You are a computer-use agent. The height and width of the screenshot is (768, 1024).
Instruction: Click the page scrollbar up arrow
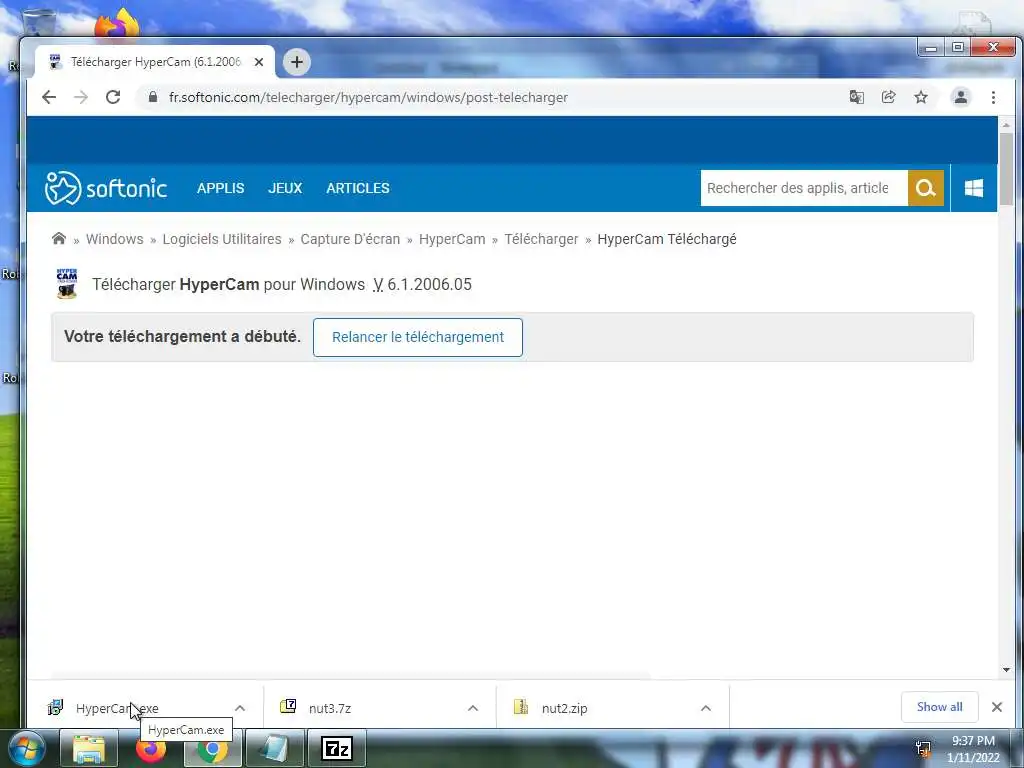[x=1006, y=124]
